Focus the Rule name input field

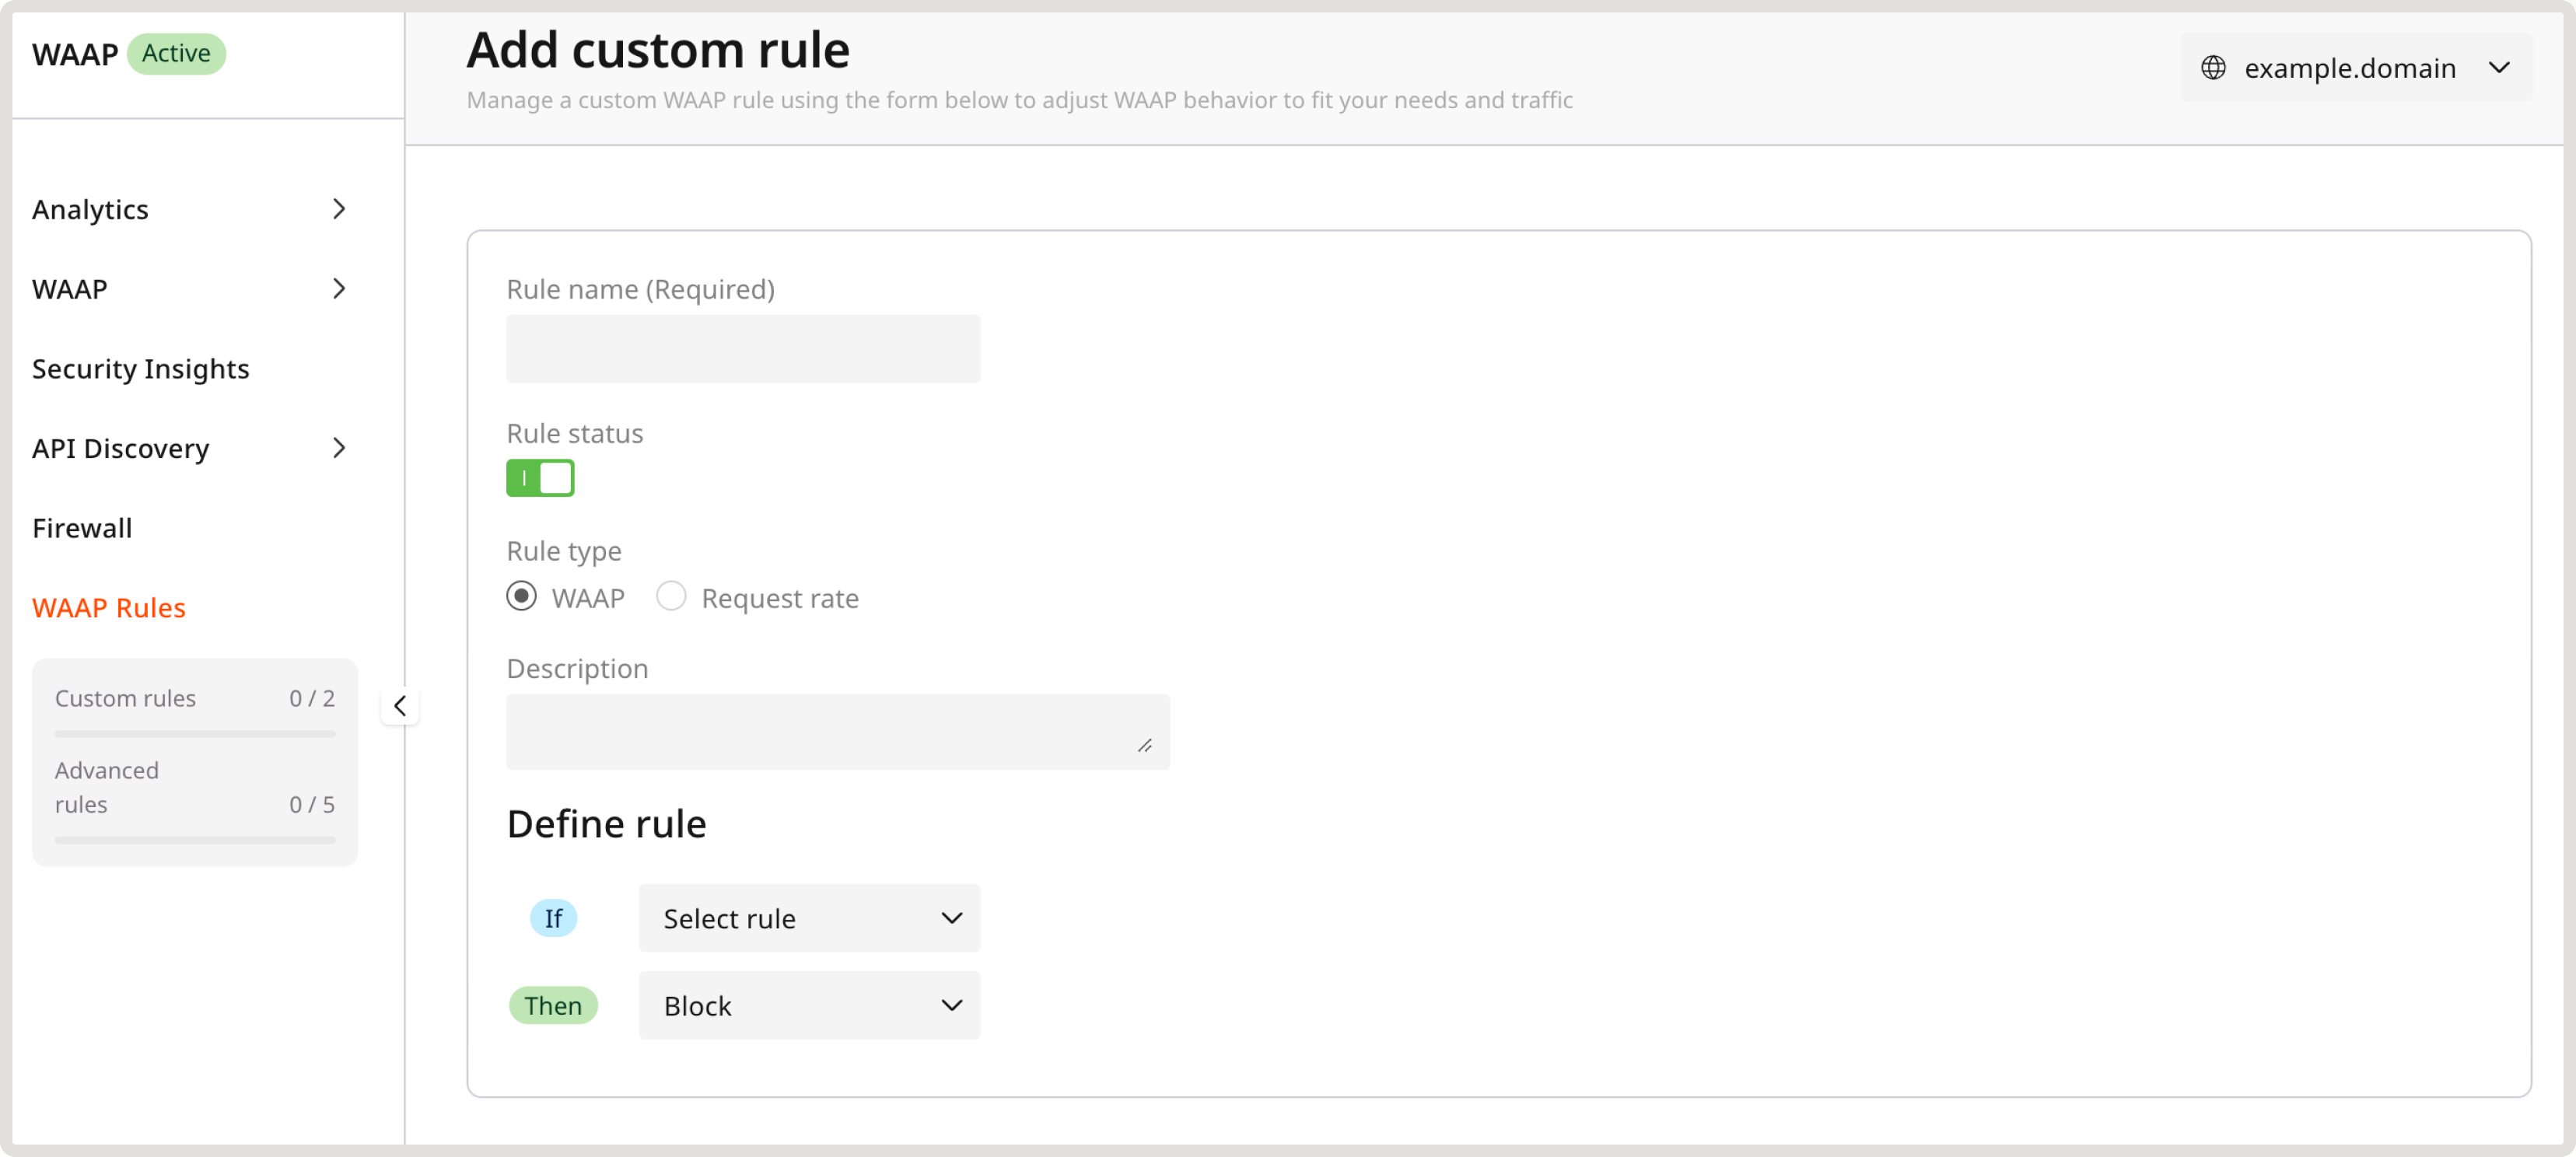click(742, 349)
